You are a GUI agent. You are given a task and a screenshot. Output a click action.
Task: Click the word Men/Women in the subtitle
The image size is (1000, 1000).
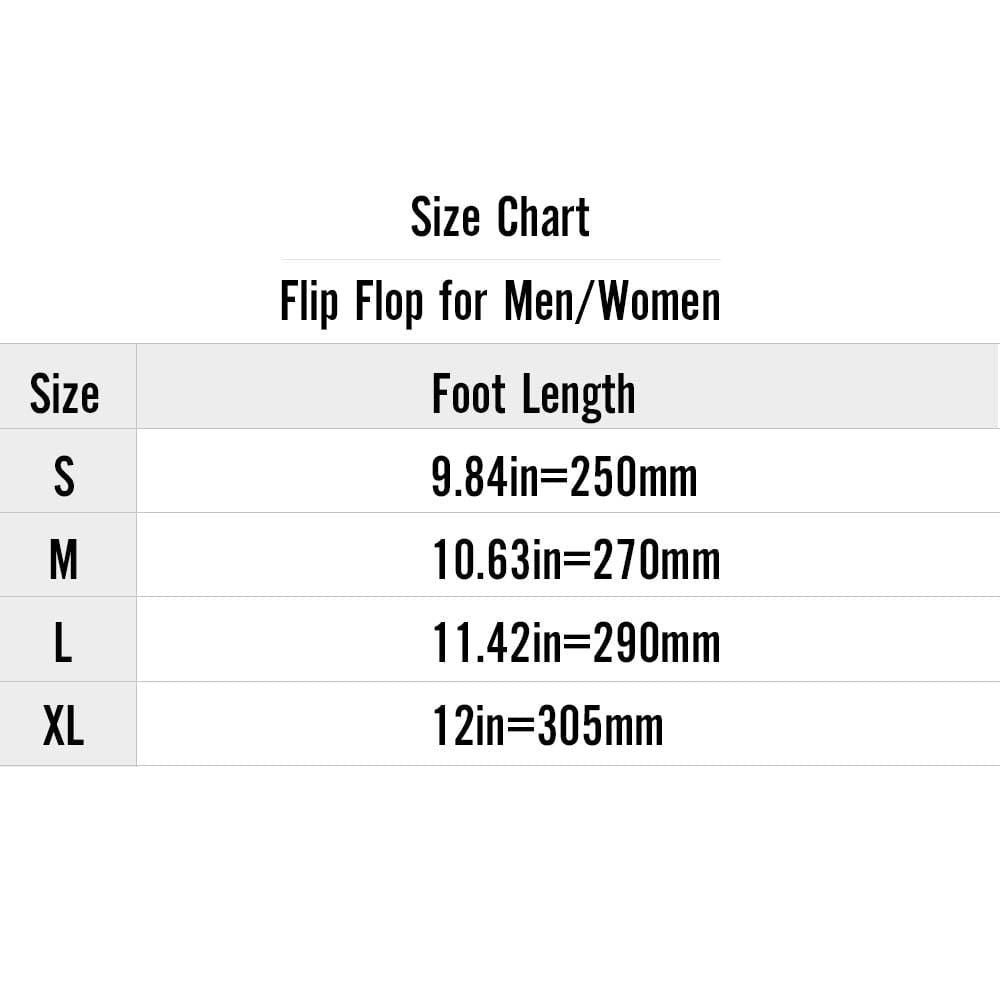(612, 302)
